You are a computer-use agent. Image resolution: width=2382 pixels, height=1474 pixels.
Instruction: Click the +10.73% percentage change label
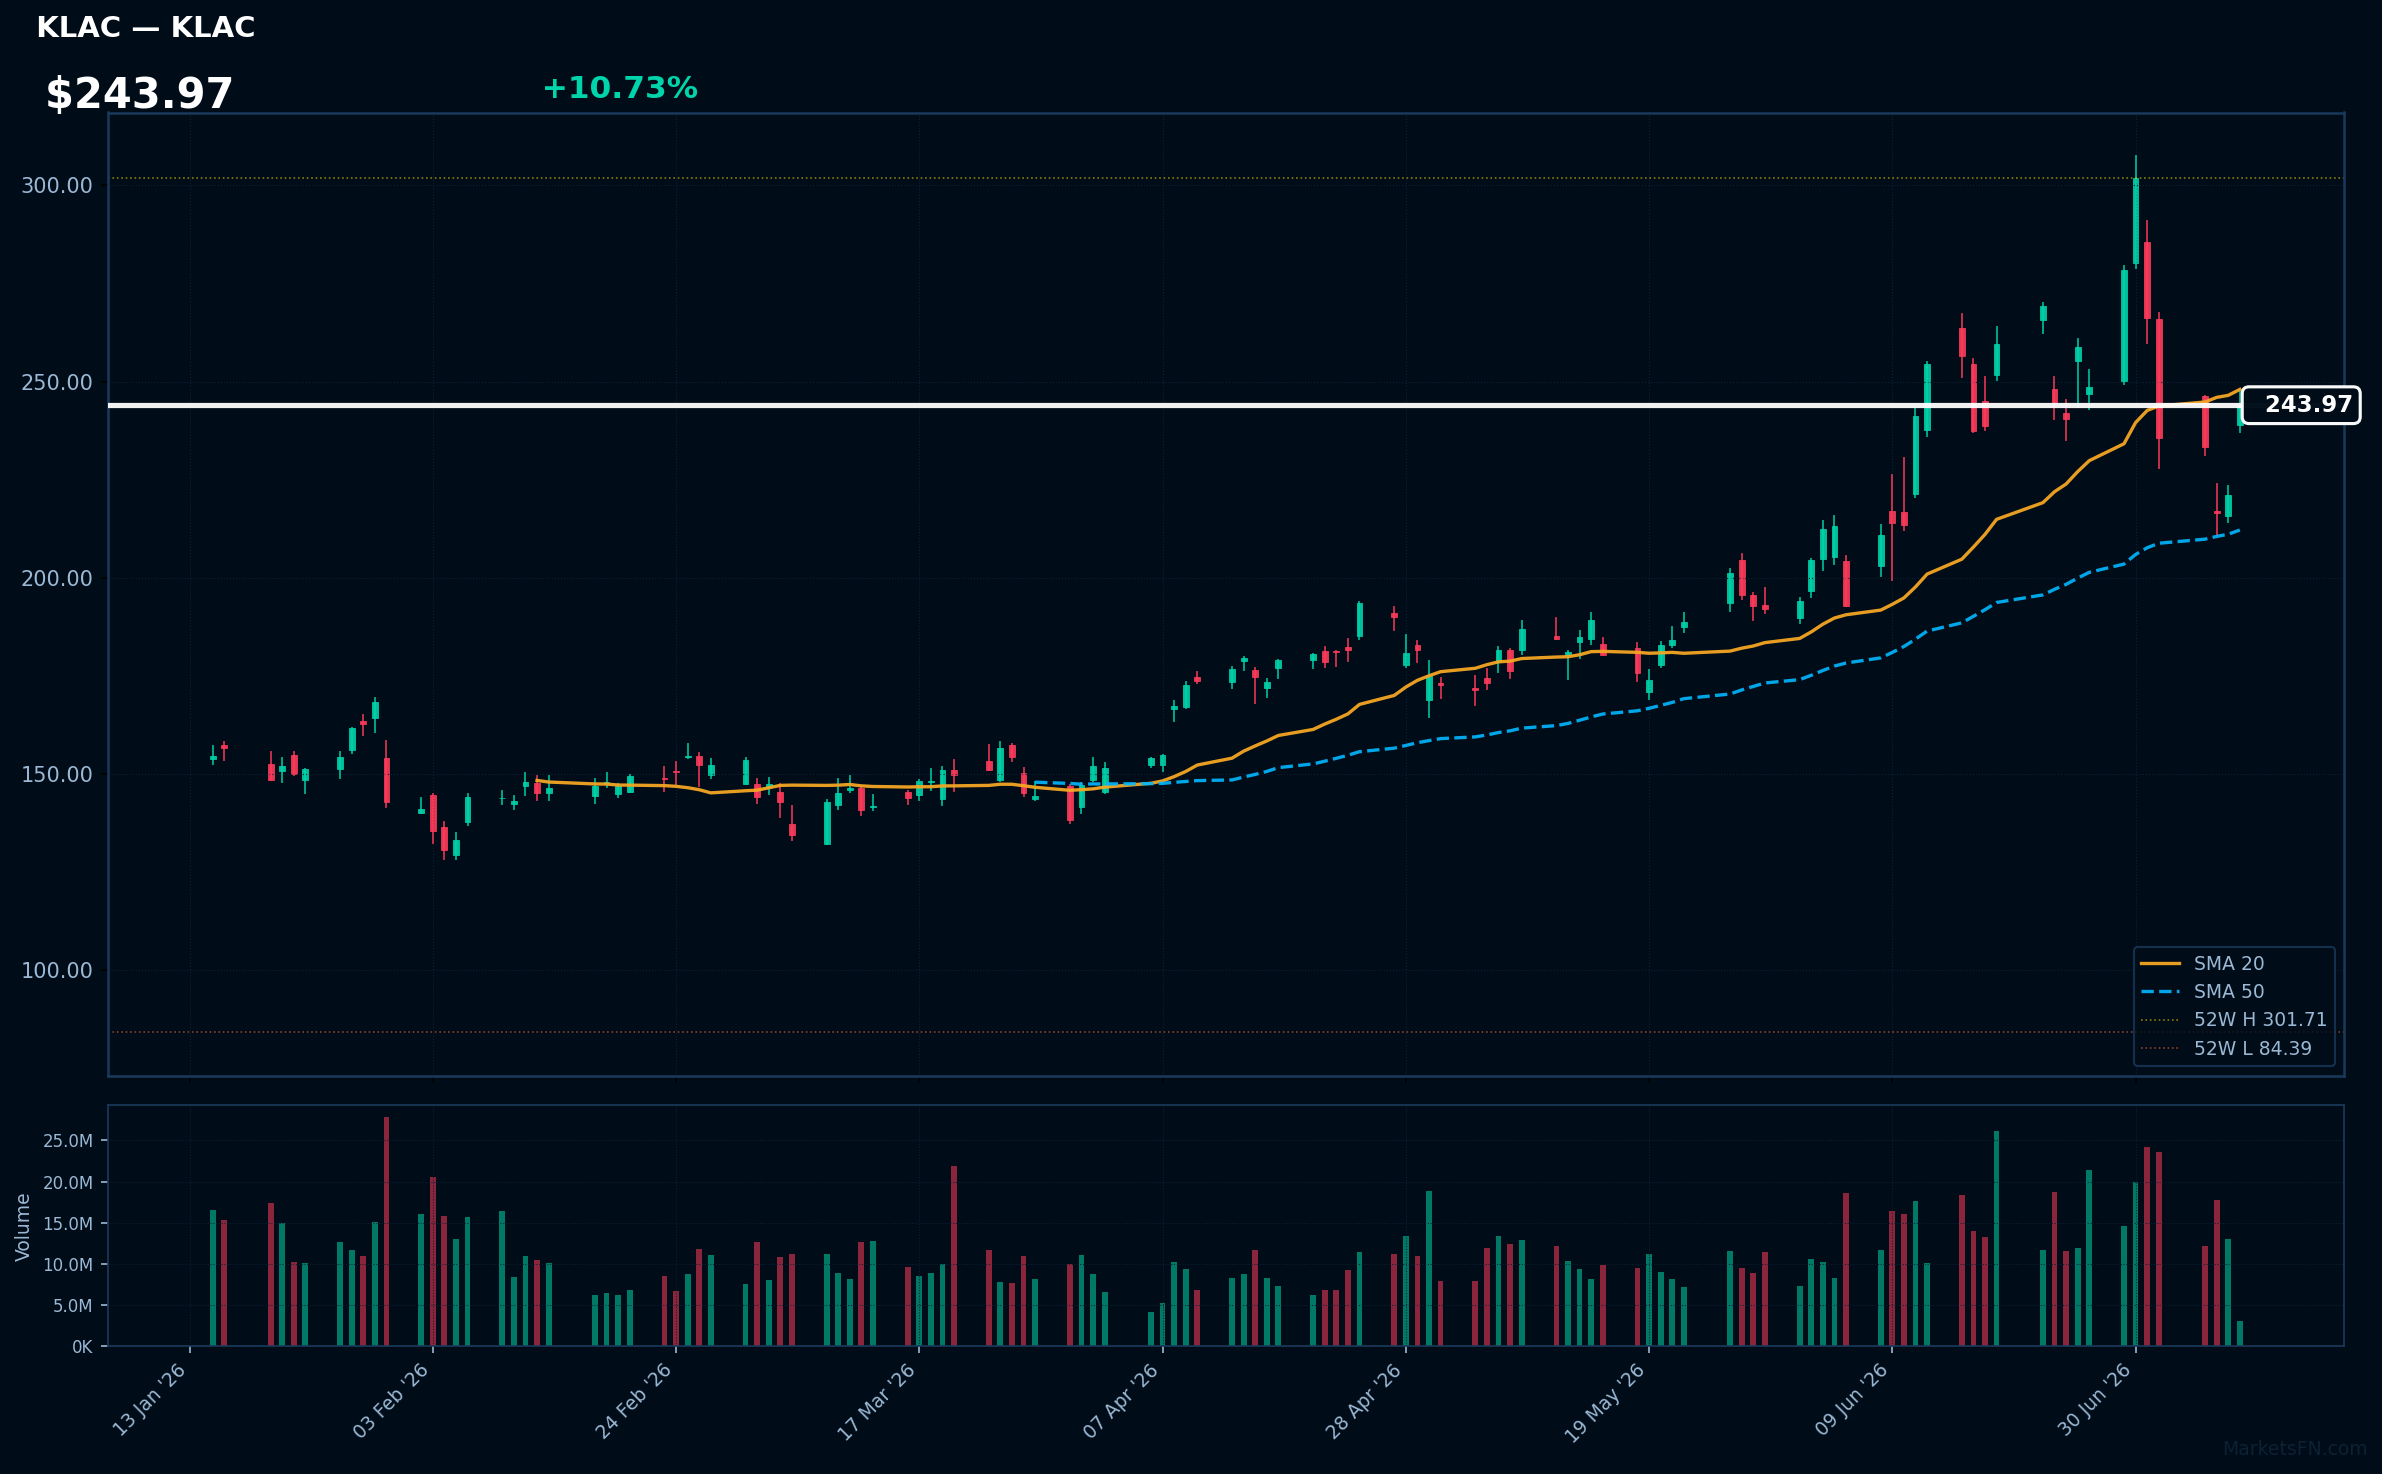(x=620, y=89)
